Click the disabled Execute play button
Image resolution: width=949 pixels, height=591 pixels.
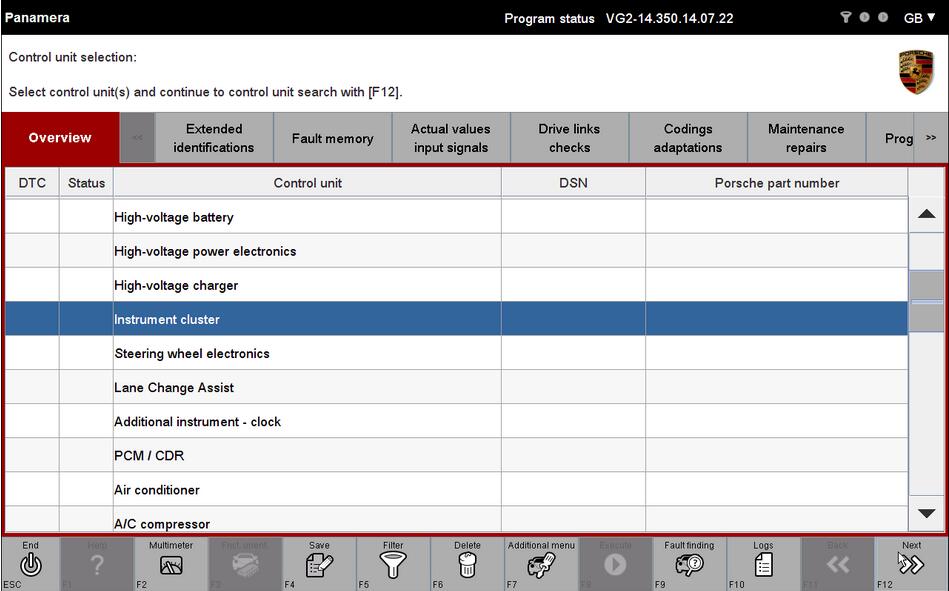coord(615,565)
